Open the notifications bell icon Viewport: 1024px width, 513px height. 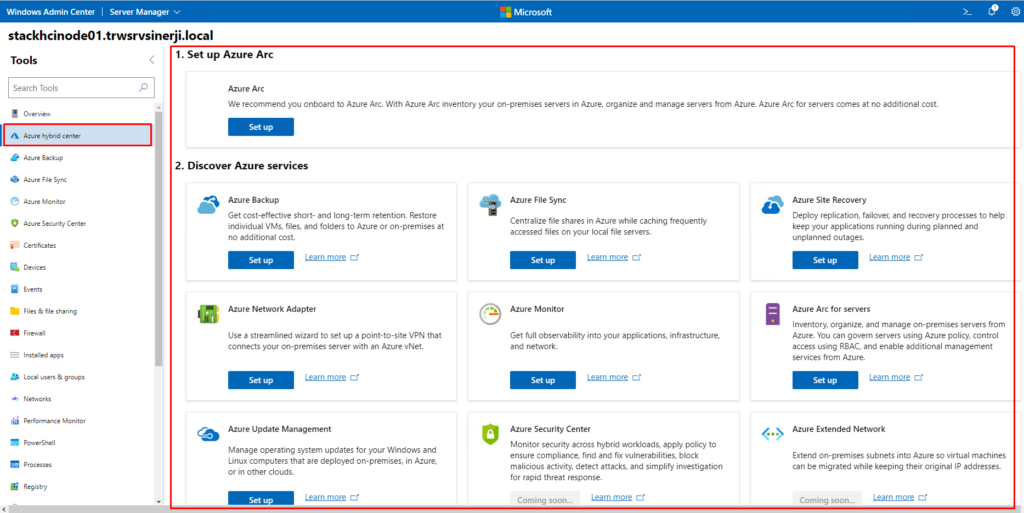pyautogui.click(x=992, y=11)
